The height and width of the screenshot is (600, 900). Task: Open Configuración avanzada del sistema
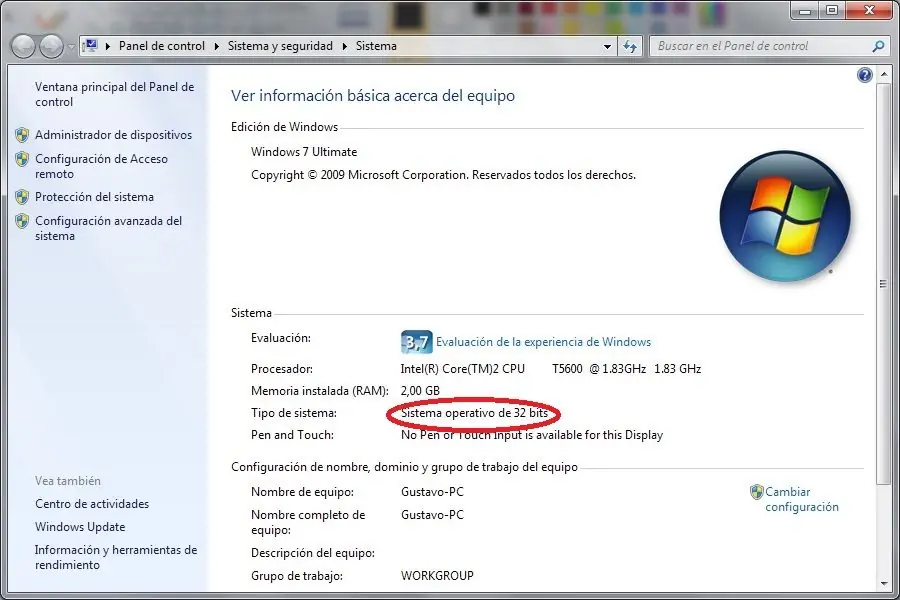tap(108, 228)
